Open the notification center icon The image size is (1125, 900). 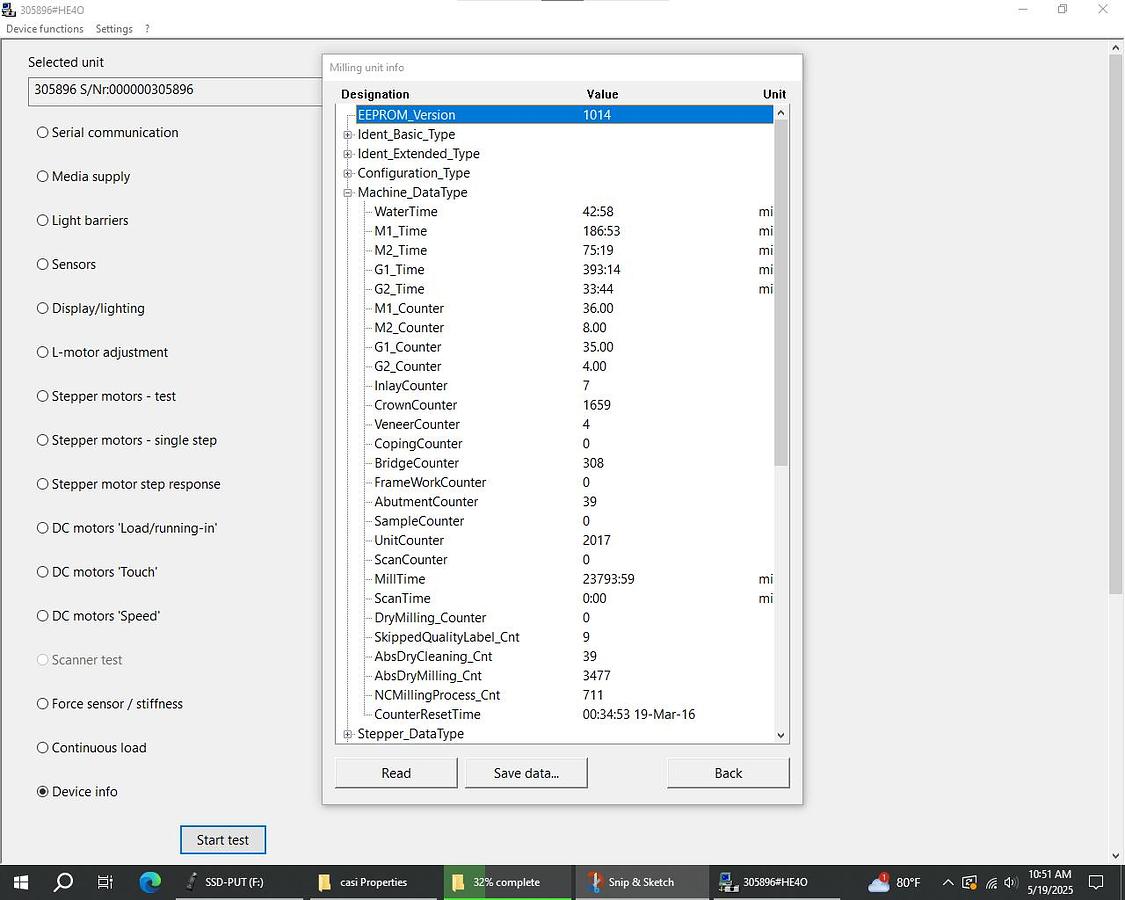click(x=1096, y=882)
